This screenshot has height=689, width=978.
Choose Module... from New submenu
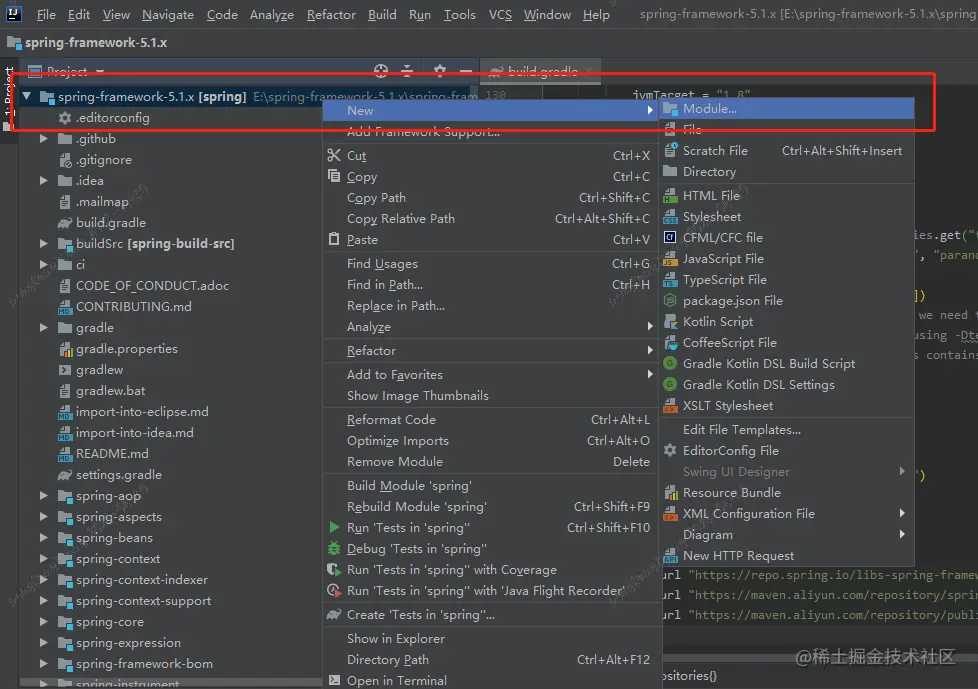tap(788, 108)
